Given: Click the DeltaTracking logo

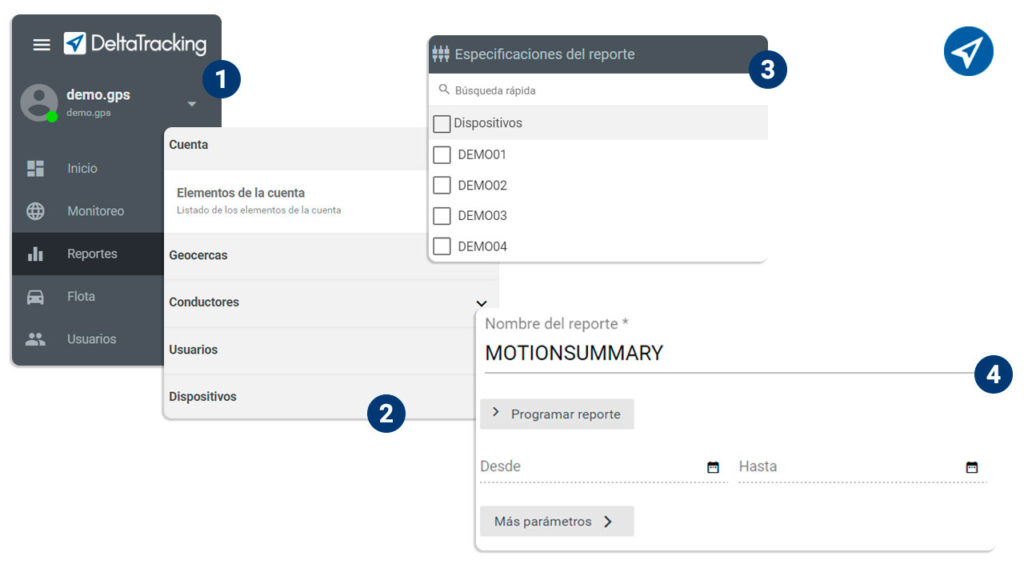Looking at the screenshot, I should [135, 43].
